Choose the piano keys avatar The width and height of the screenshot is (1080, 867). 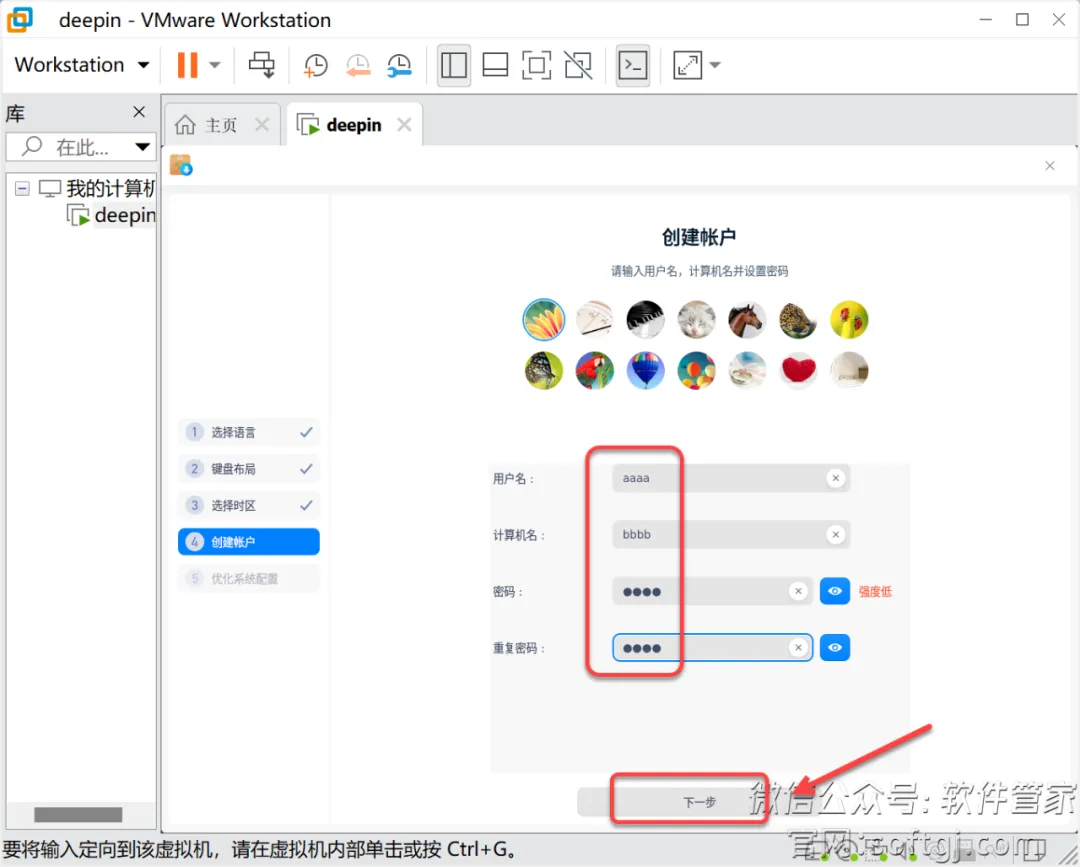click(645, 320)
